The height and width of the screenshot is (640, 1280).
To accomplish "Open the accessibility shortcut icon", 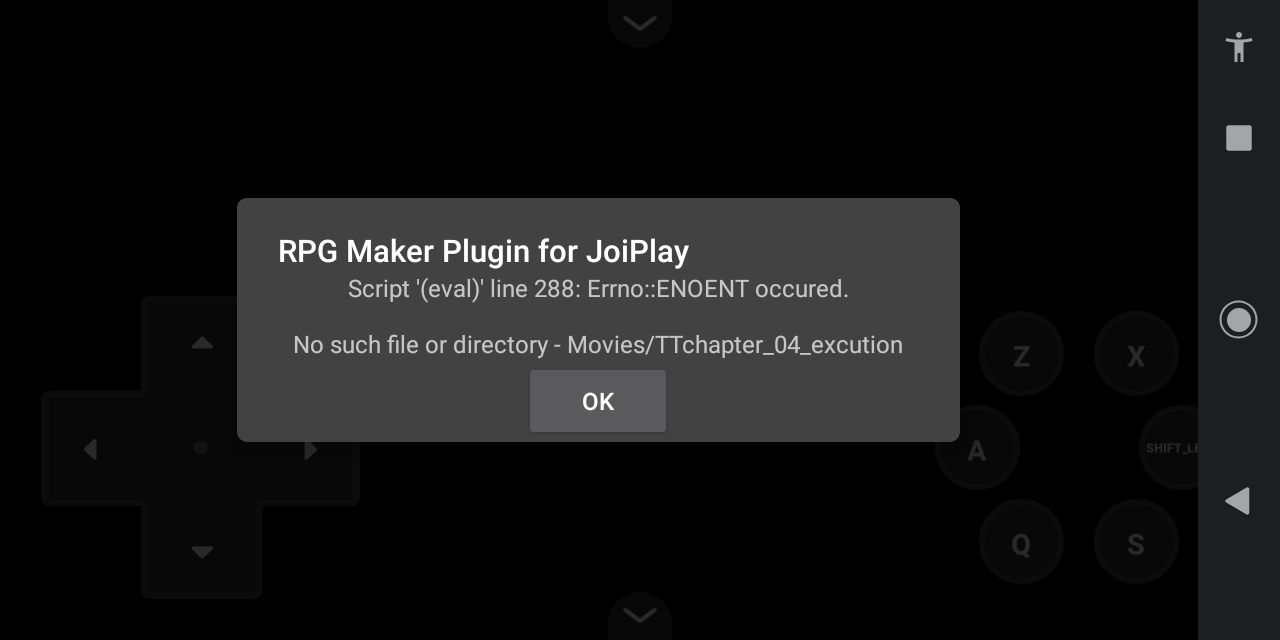I will pos(1238,47).
